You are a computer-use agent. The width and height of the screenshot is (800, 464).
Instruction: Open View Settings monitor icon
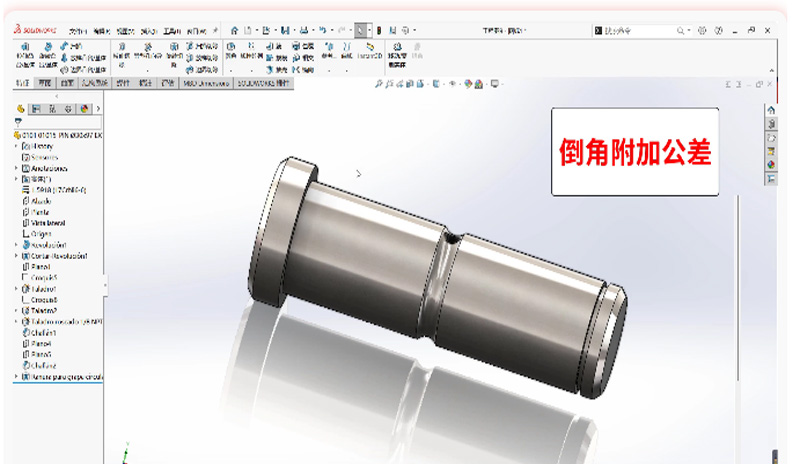(494, 84)
